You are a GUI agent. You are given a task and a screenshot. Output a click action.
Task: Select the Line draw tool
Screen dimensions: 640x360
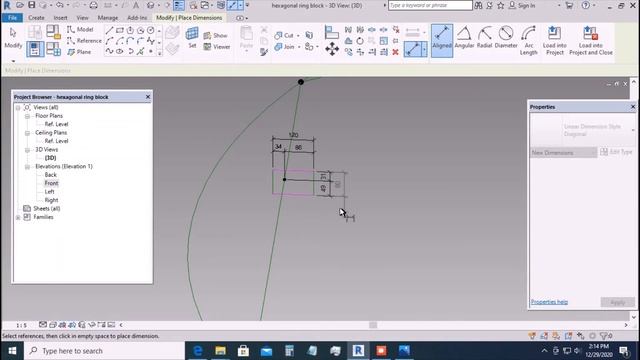click(109, 31)
